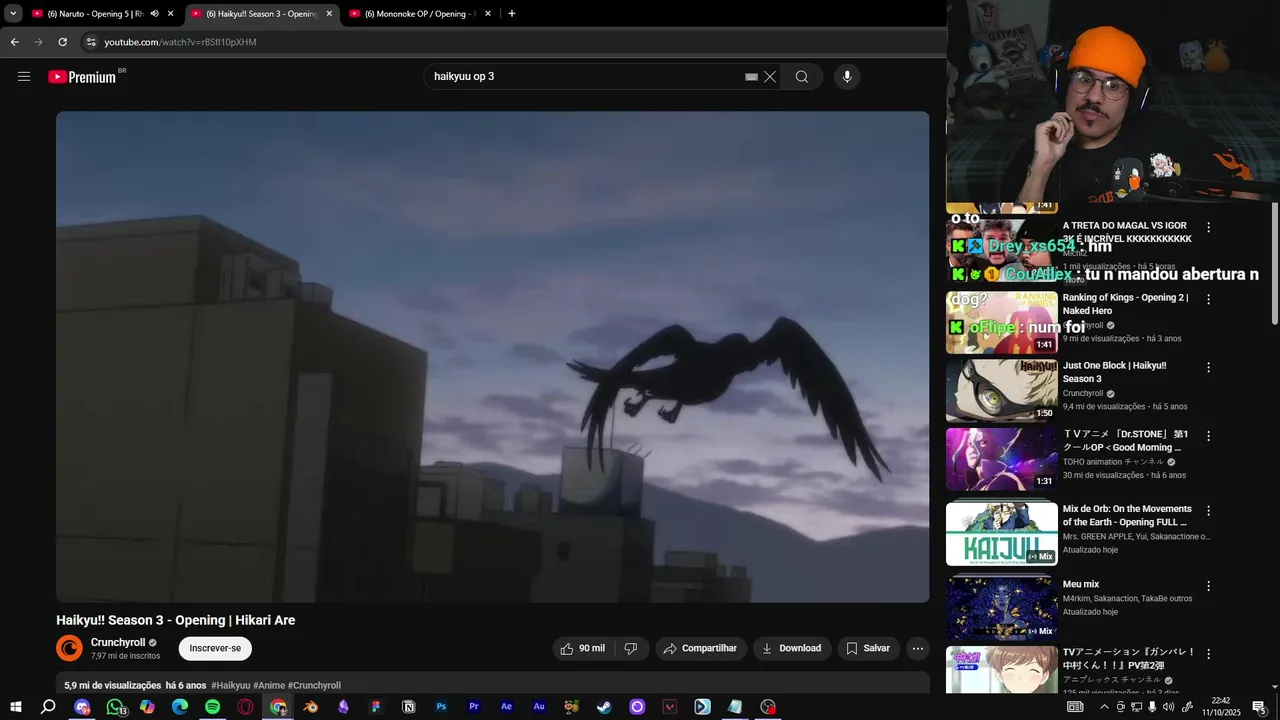Mute the Naruto Opening 5 tab audio

[x=154, y=14]
